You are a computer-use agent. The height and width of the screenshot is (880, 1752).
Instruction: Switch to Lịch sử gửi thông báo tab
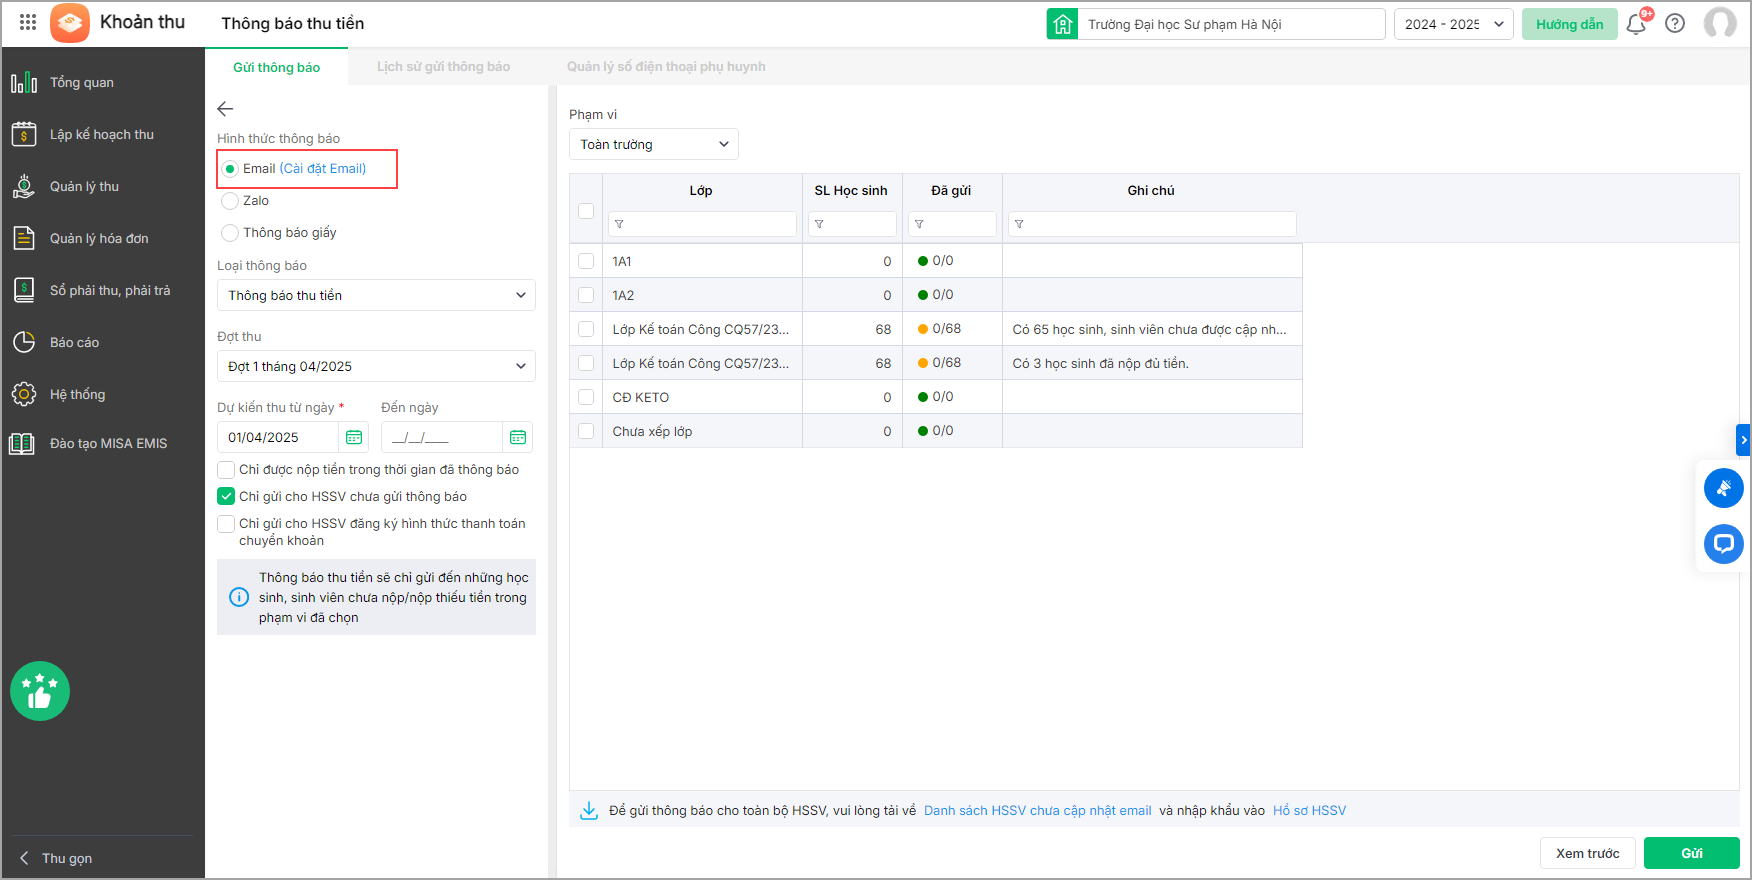(x=443, y=67)
